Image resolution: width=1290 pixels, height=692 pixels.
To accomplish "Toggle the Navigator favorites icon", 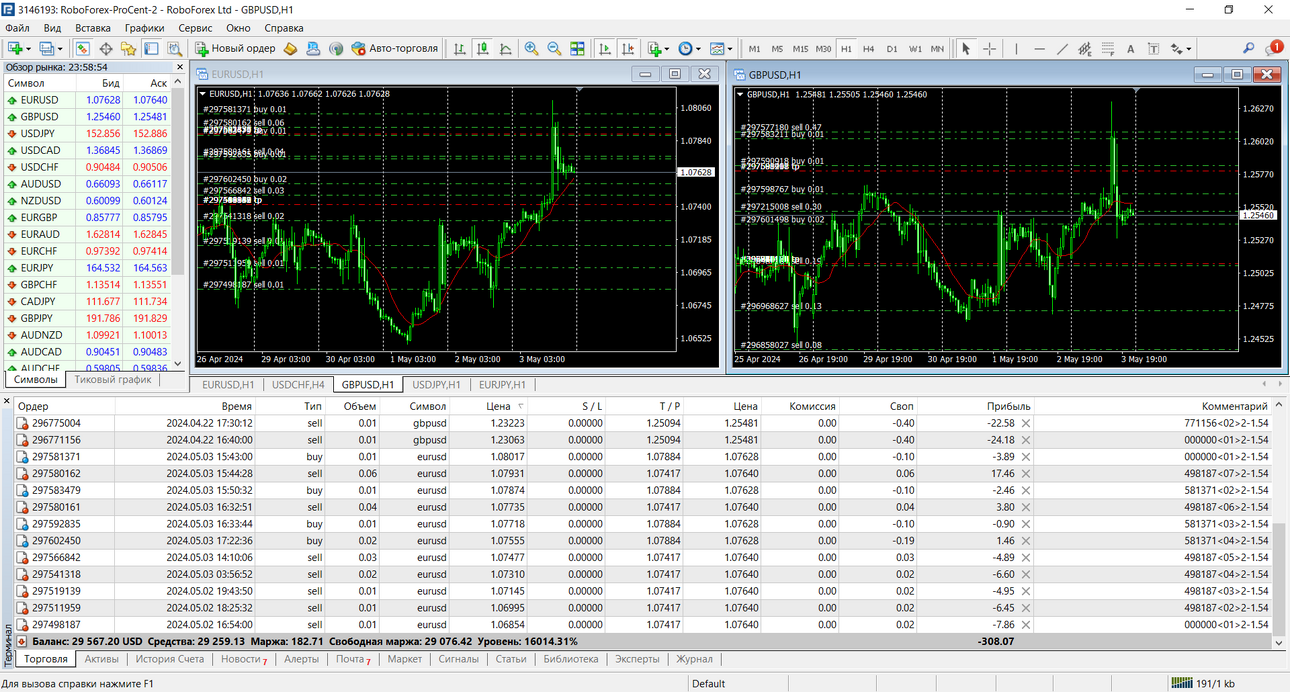I will pos(129,48).
